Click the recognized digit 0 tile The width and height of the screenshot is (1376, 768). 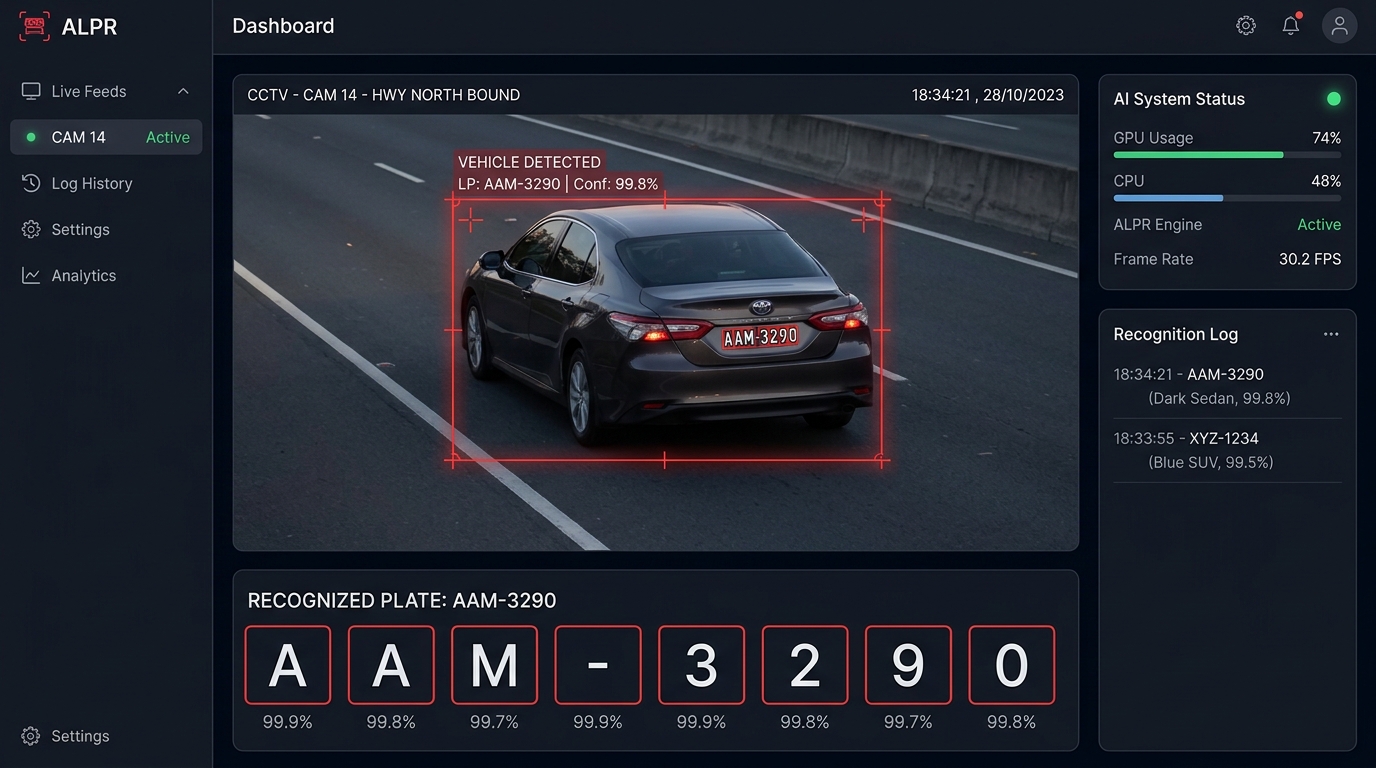click(1012, 665)
